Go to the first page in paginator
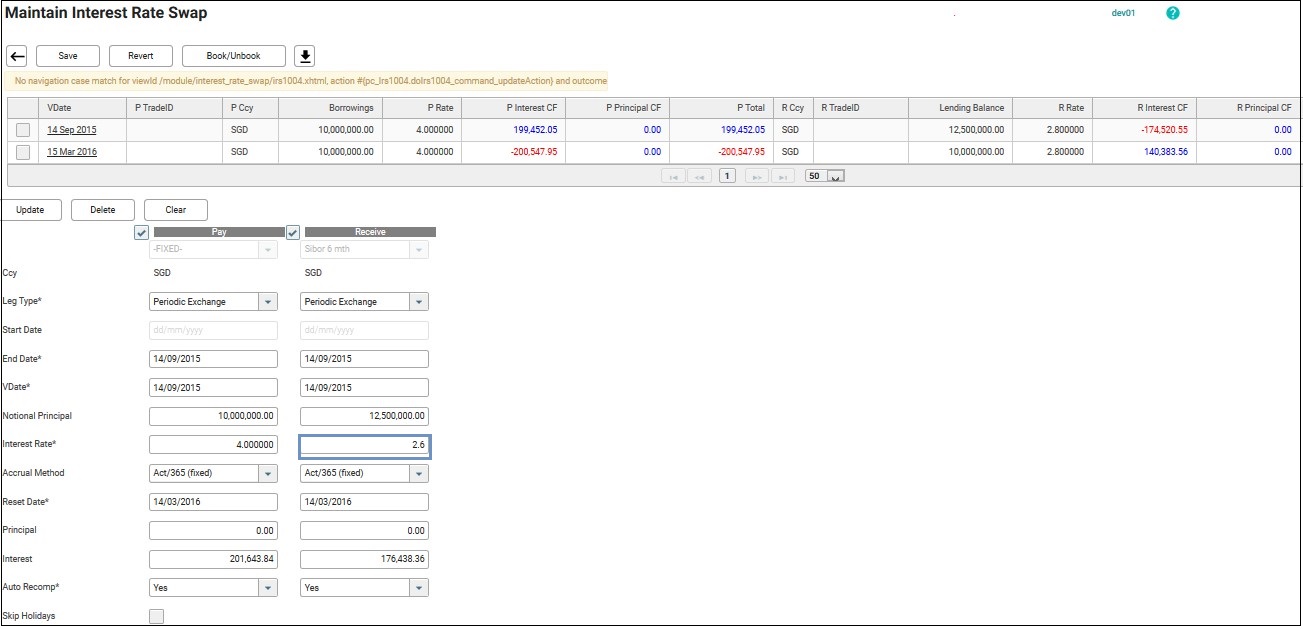This screenshot has width=1303, height=629. pyautogui.click(x=674, y=176)
